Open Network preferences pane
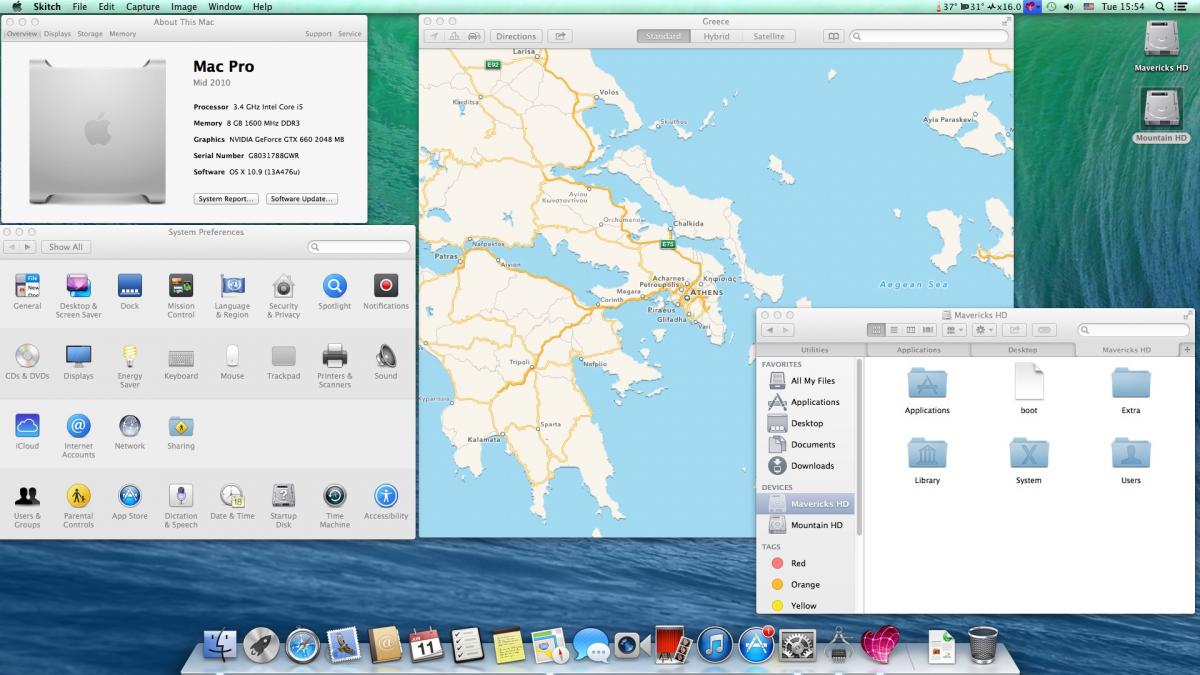 click(x=130, y=431)
